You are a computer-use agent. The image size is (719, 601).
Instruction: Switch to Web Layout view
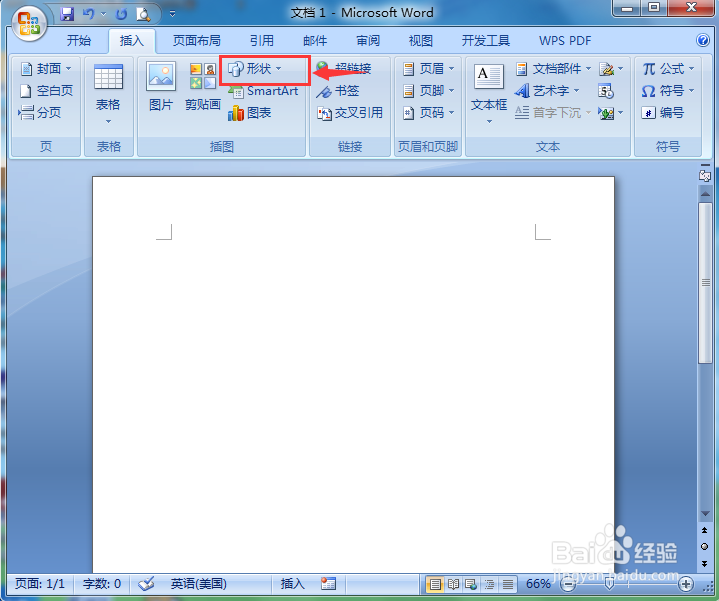[471, 584]
